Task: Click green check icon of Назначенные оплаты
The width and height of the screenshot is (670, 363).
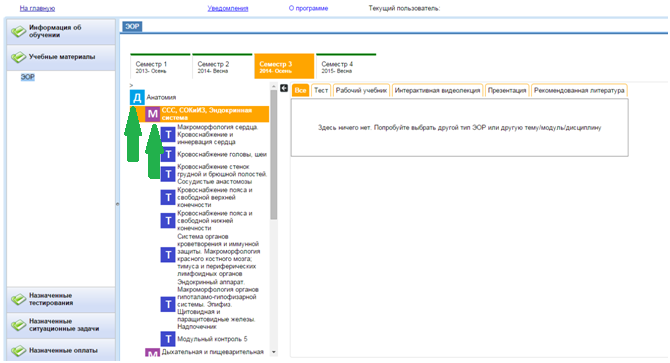Action: (x=18, y=351)
